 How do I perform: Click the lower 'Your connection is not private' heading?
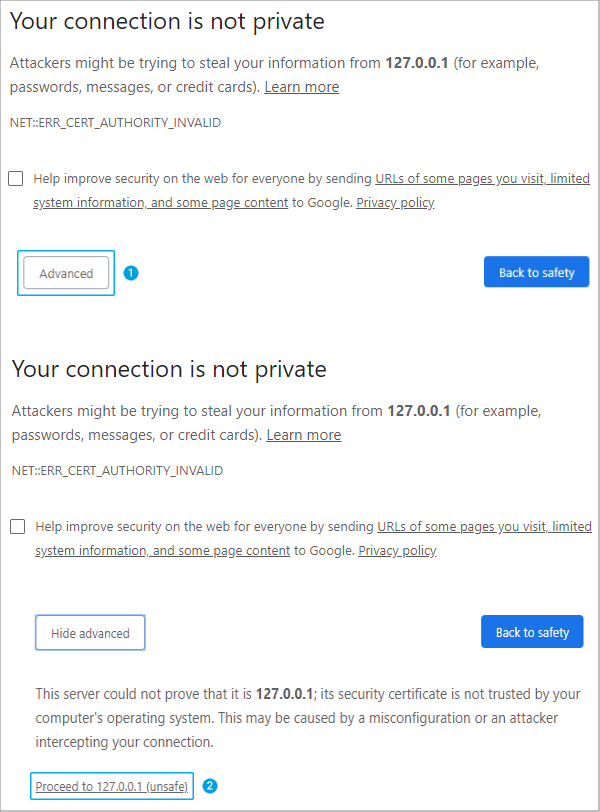point(169,369)
